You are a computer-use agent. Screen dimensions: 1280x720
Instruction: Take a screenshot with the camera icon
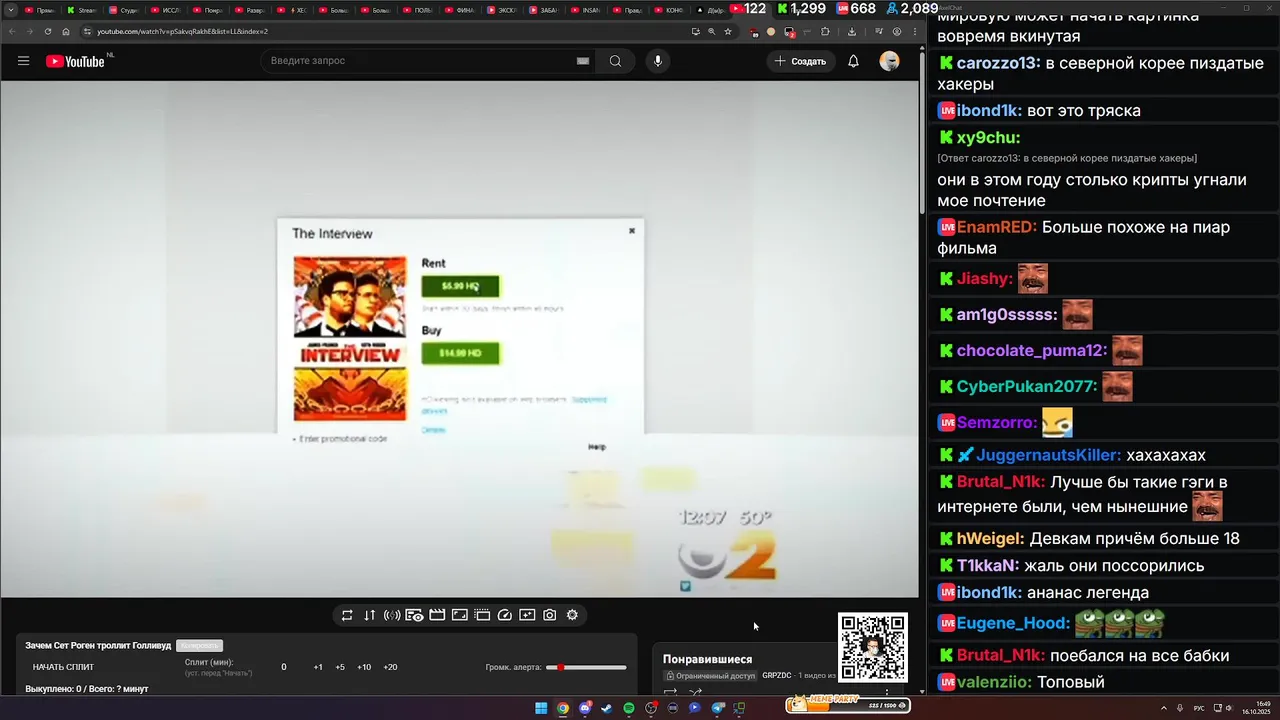click(549, 615)
